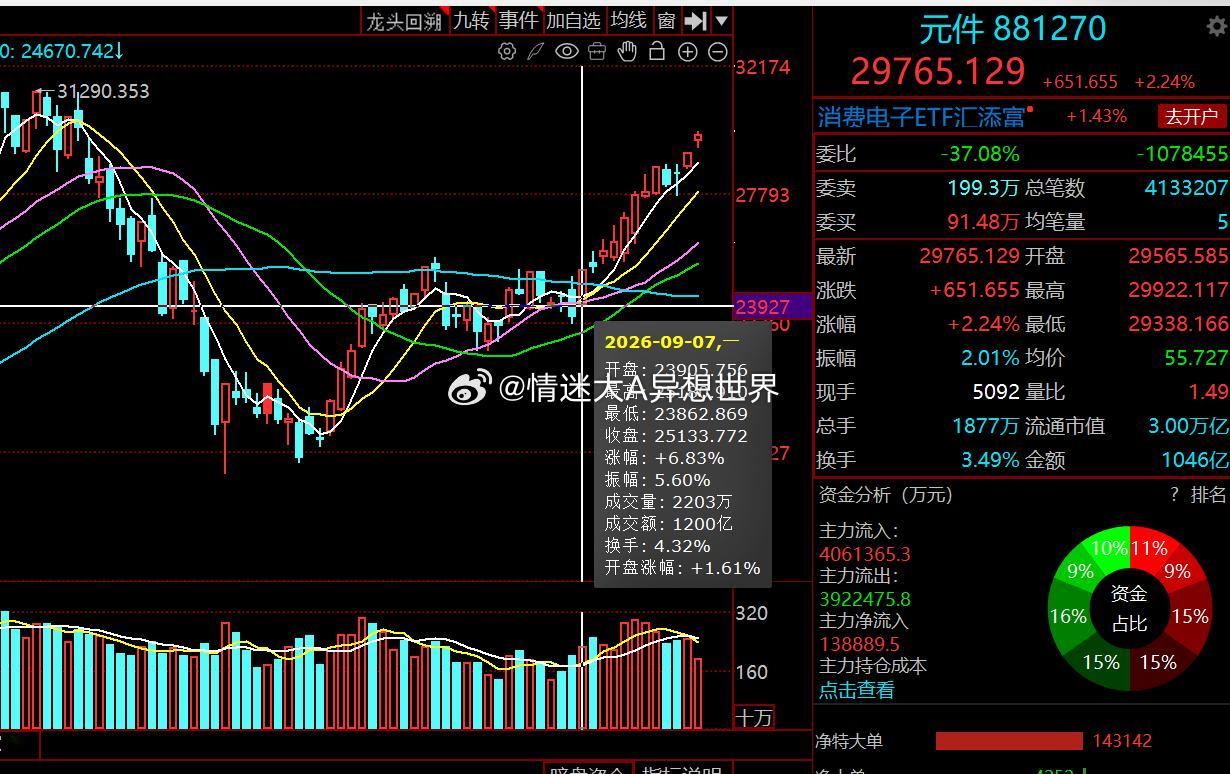Click the 元件 881270 title
Image resolution: width=1230 pixels, height=774 pixels.
[1013, 29]
